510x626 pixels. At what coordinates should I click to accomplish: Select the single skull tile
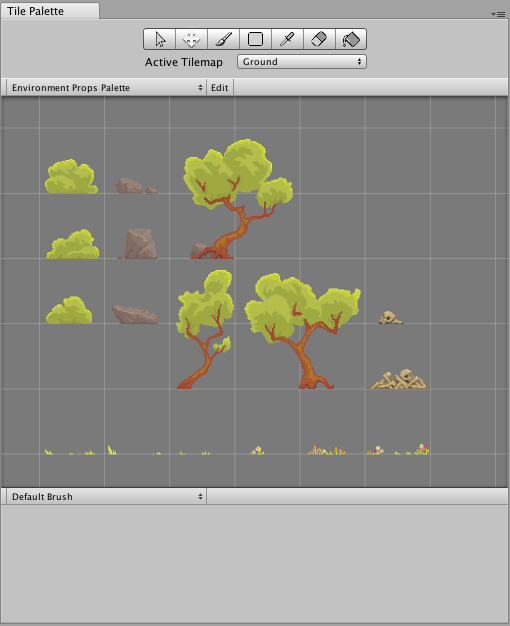(x=391, y=317)
